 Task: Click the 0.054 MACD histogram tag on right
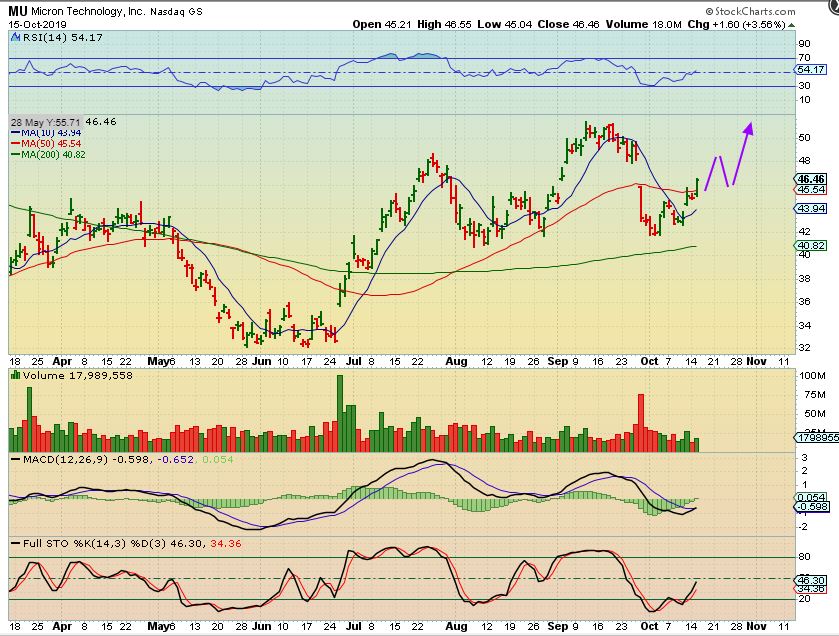pyautogui.click(x=811, y=497)
